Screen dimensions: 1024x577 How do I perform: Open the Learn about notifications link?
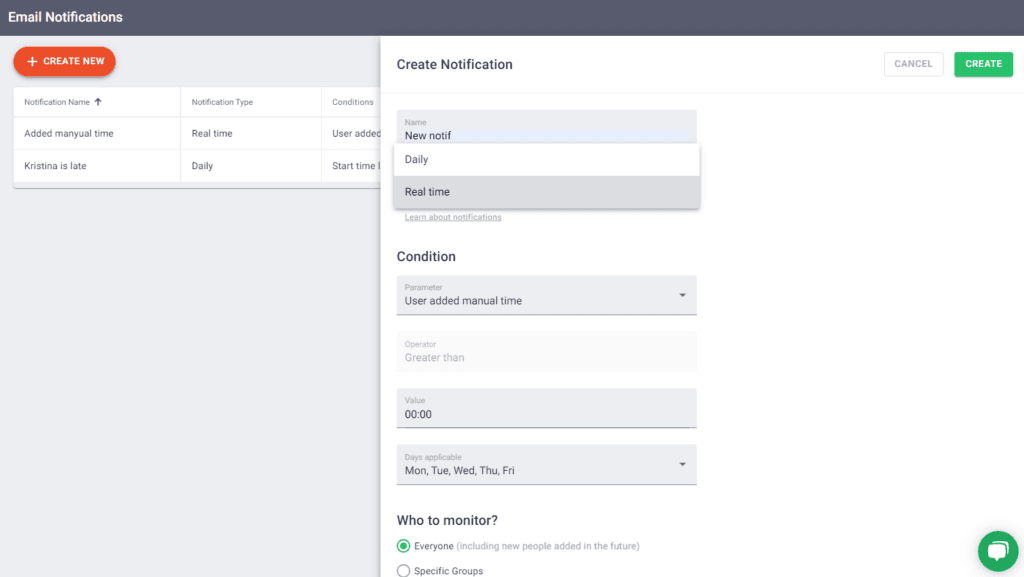click(452, 216)
